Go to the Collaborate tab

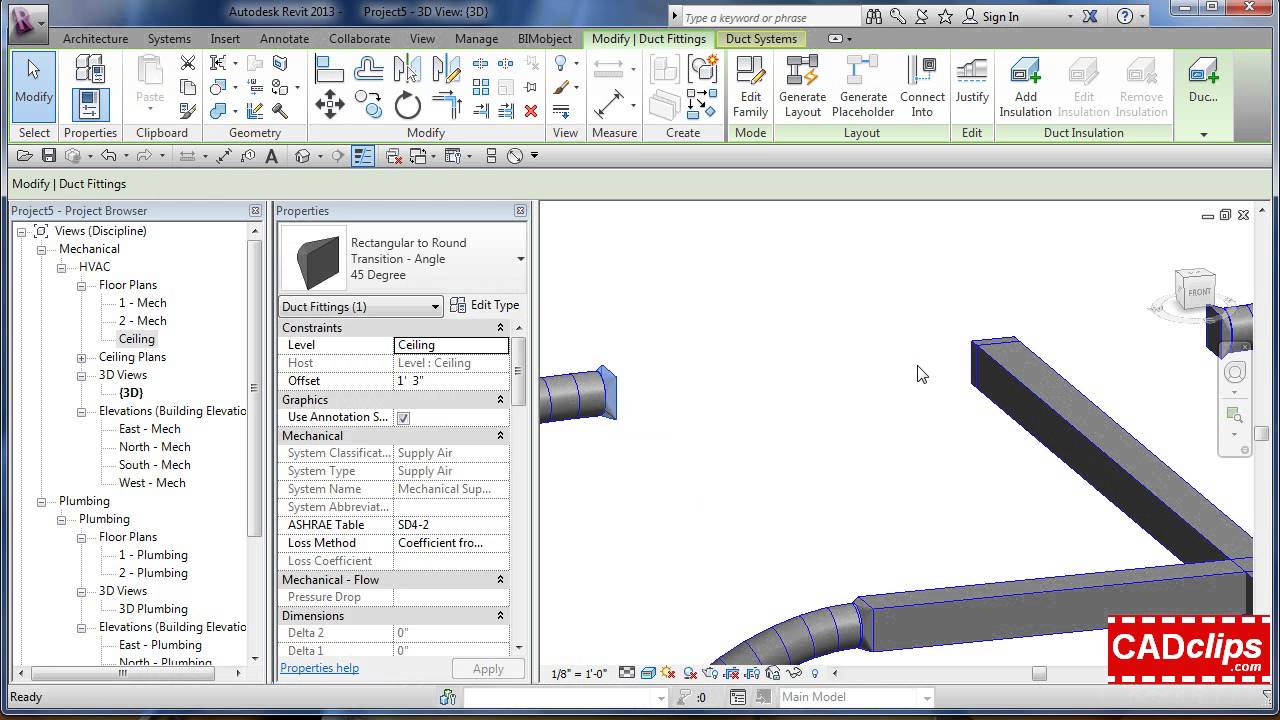point(359,39)
